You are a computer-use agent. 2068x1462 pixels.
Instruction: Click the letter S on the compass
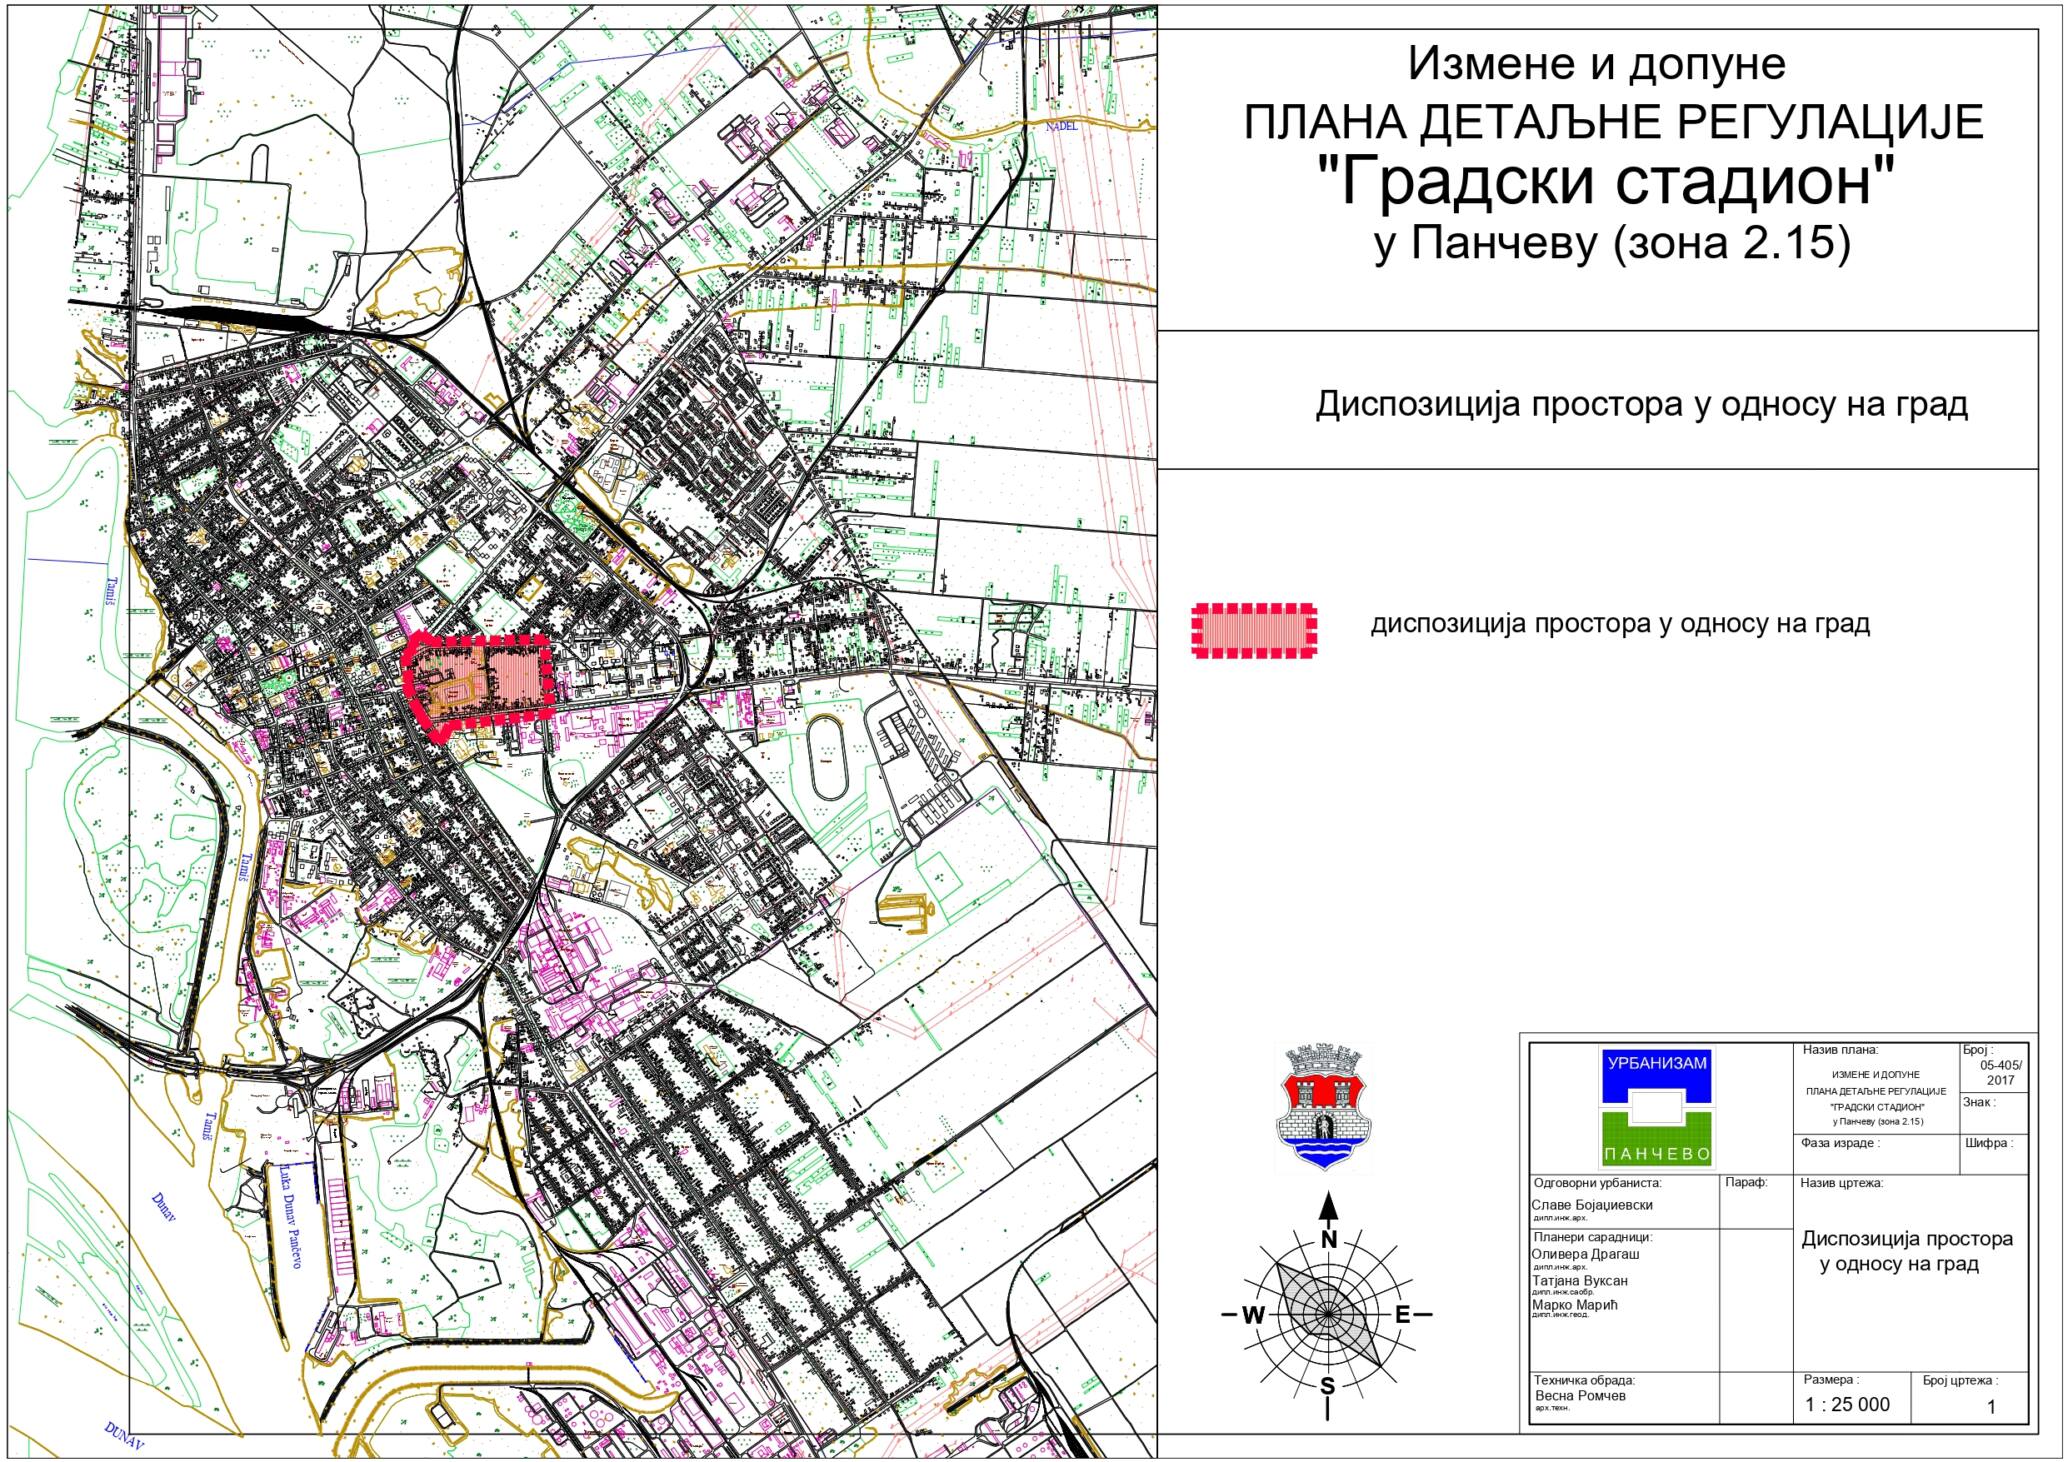click(x=1328, y=1386)
